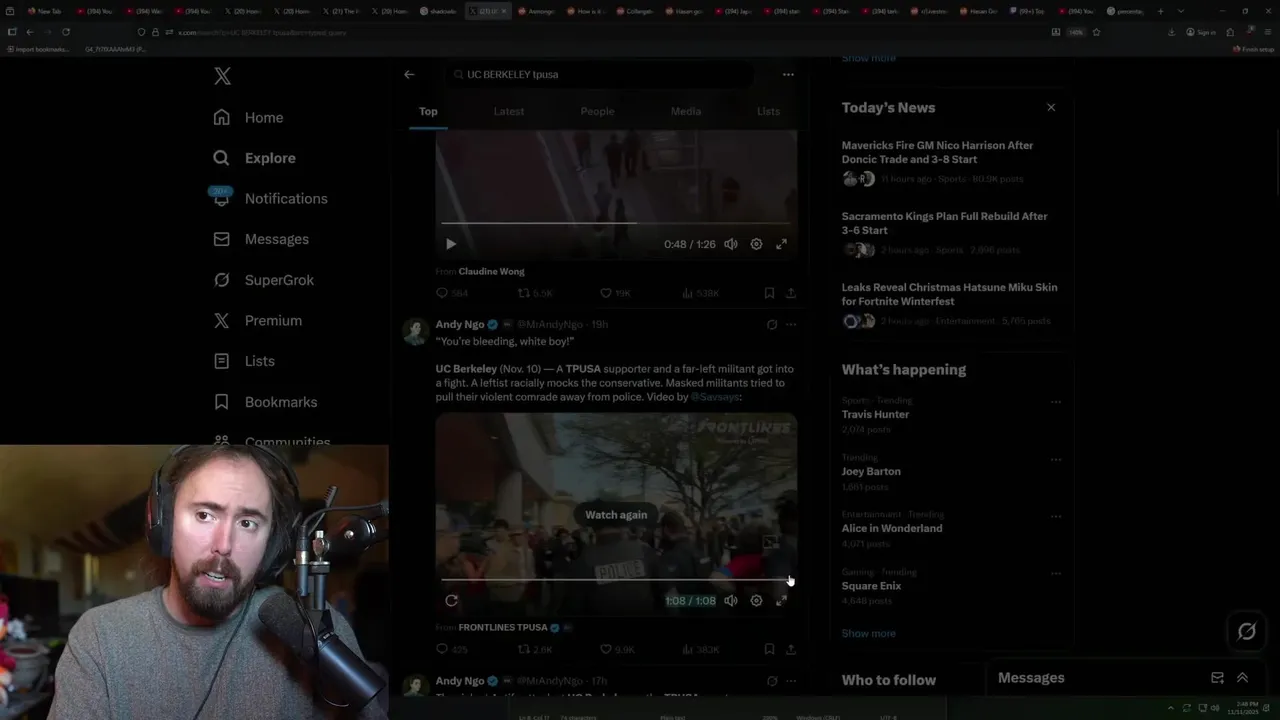Open more options on Andy Ngo 19h post
The image size is (1280, 720).
[791, 324]
